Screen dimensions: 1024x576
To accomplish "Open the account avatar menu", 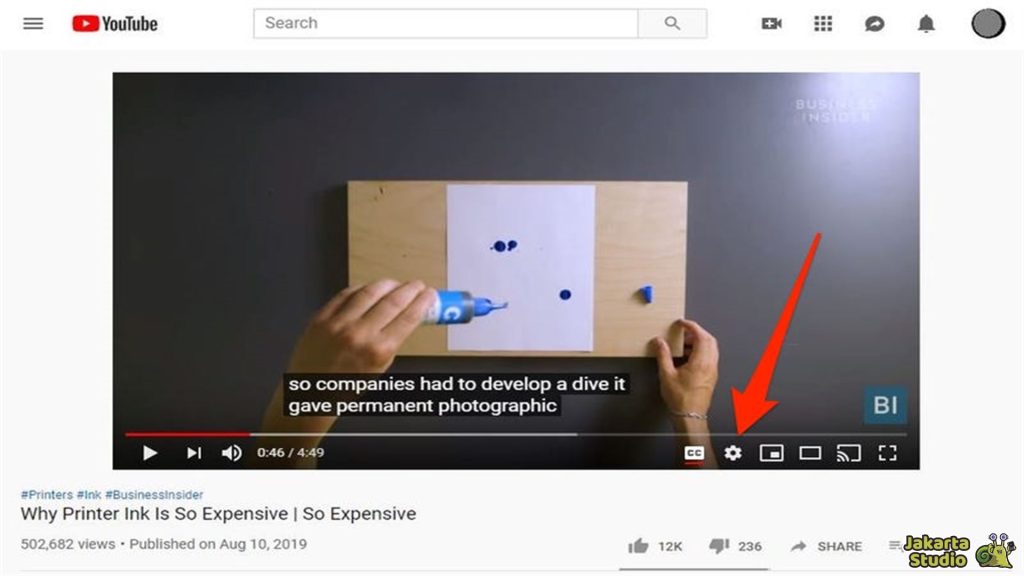I will tap(988, 24).
